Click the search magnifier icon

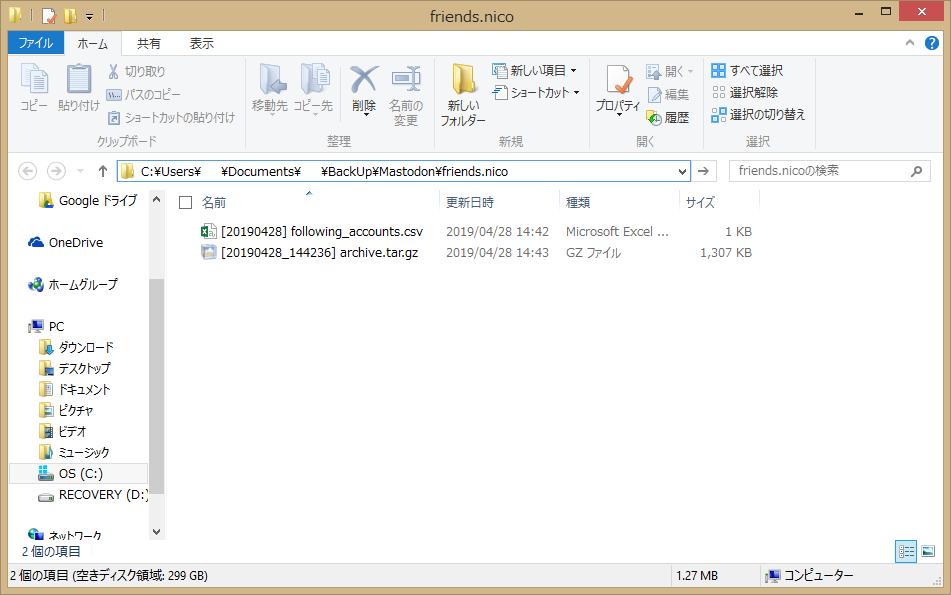[x=916, y=172]
